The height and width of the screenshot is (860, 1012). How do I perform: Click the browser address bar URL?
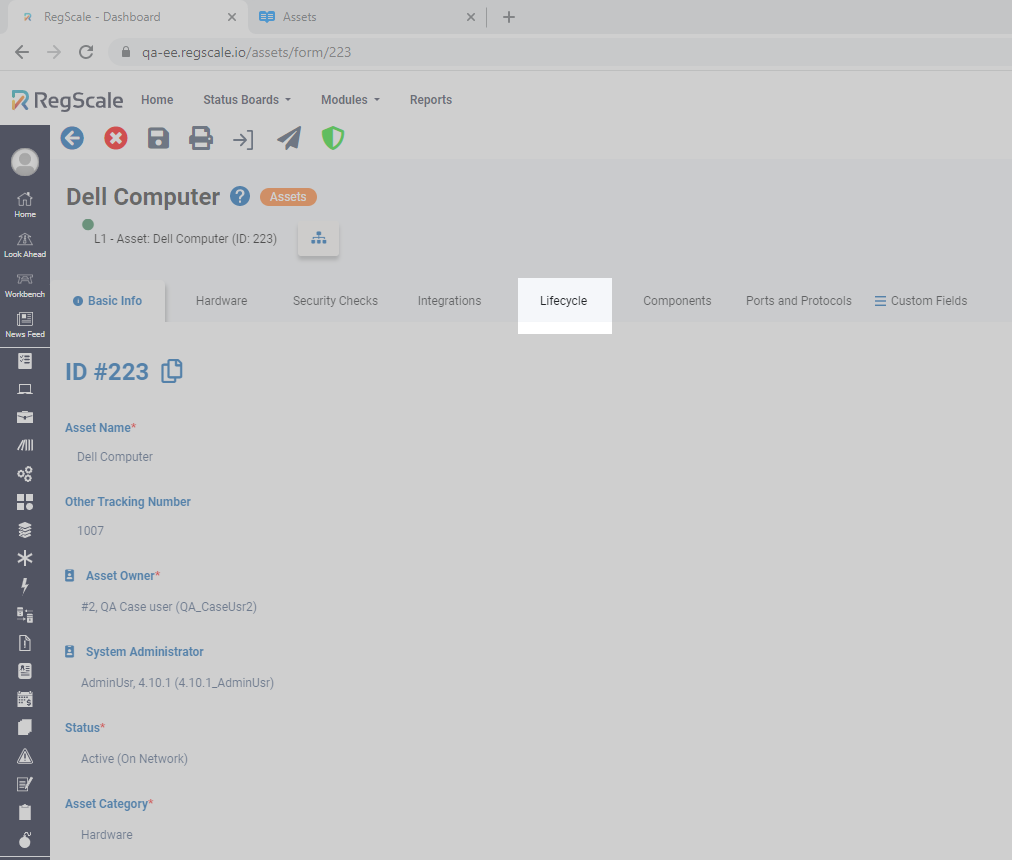coord(247,52)
